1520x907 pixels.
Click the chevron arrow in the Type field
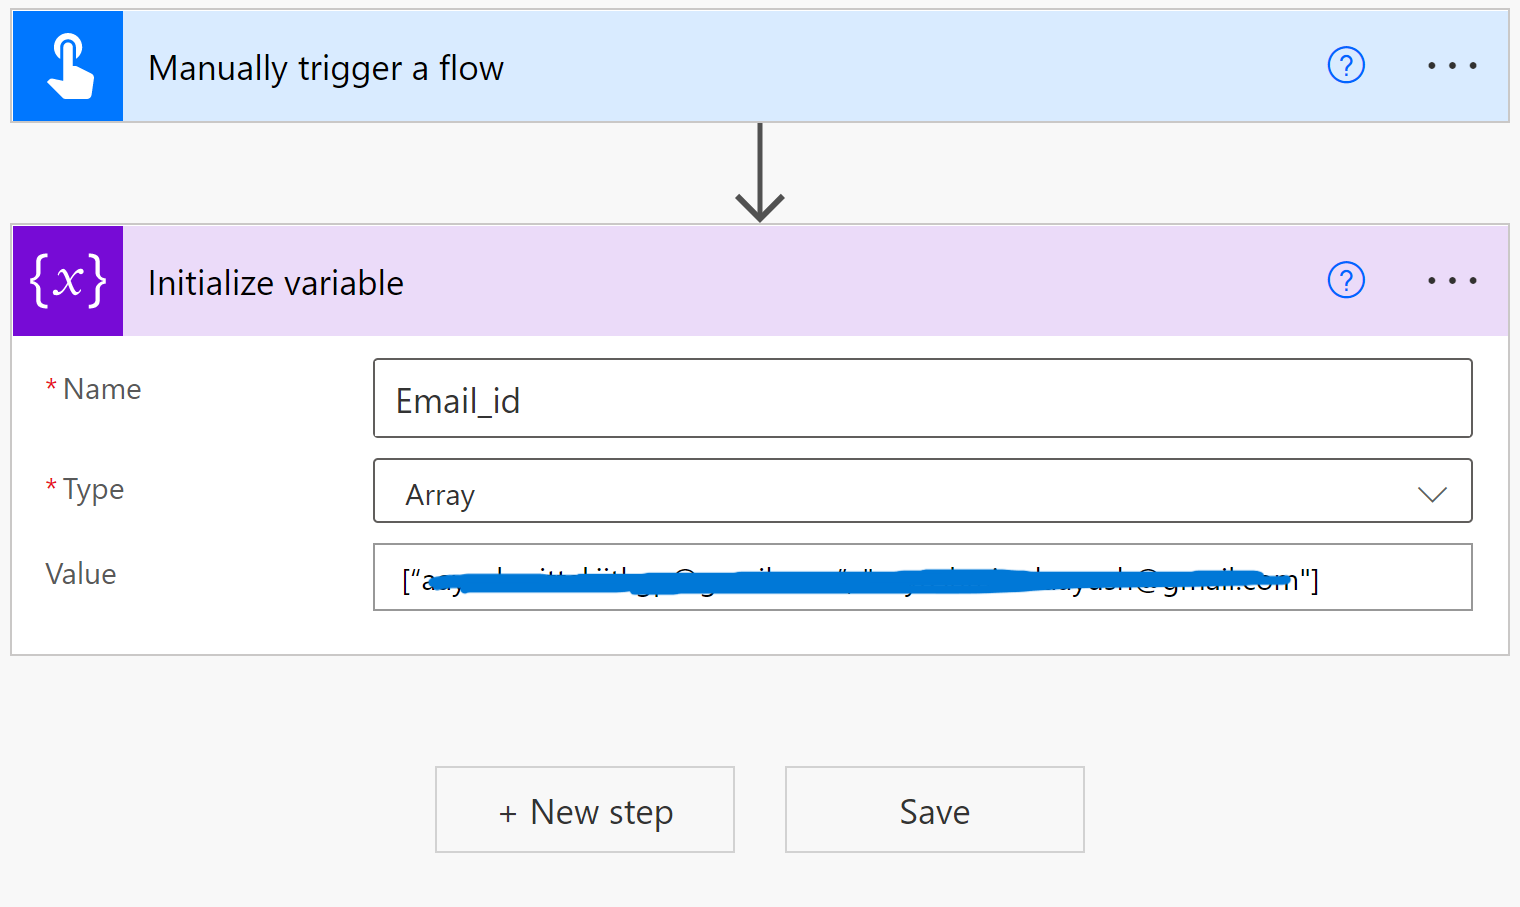pyautogui.click(x=1432, y=494)
